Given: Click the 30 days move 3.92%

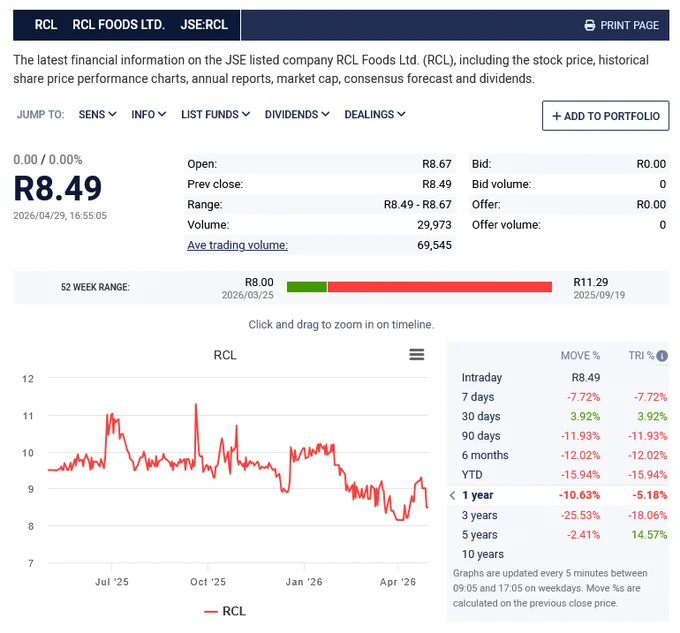Looking at the screenshot, I should pos(585,416).
